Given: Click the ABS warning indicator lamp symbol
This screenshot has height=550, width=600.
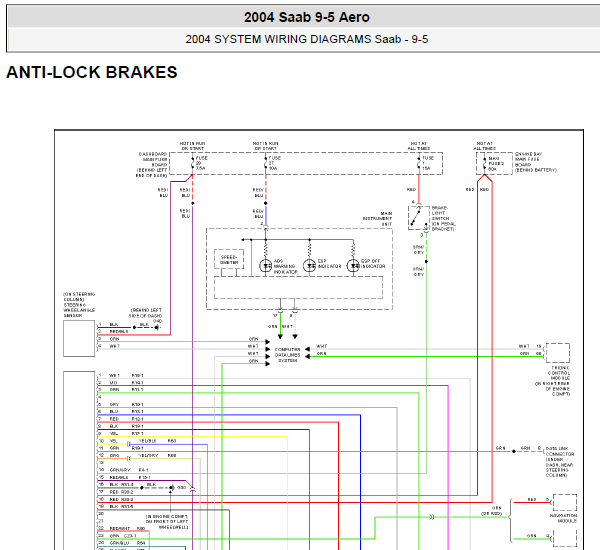Looking at the screenshot, I should tap(266, 265).
